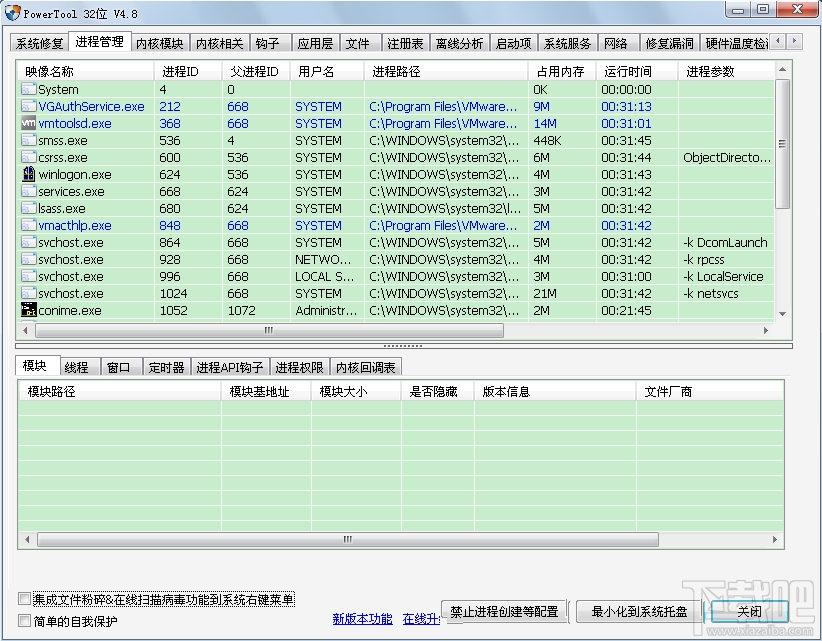
Task: Click the System process icon
Action: [27, 89]
